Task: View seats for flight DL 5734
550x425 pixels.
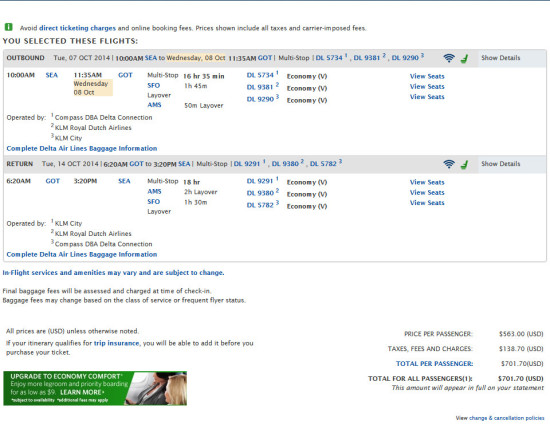Action: pyautogui.click(x=427, y=76)
